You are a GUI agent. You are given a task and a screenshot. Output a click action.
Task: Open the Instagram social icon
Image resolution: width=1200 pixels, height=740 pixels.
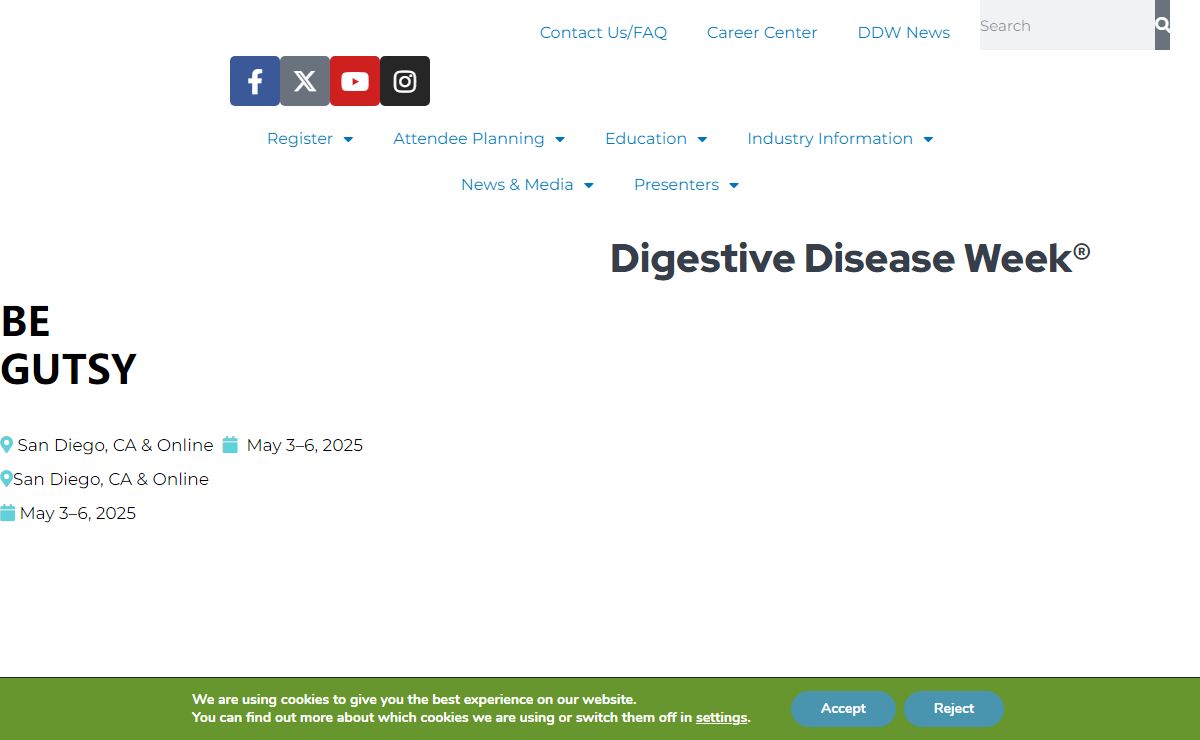(405, 81)
